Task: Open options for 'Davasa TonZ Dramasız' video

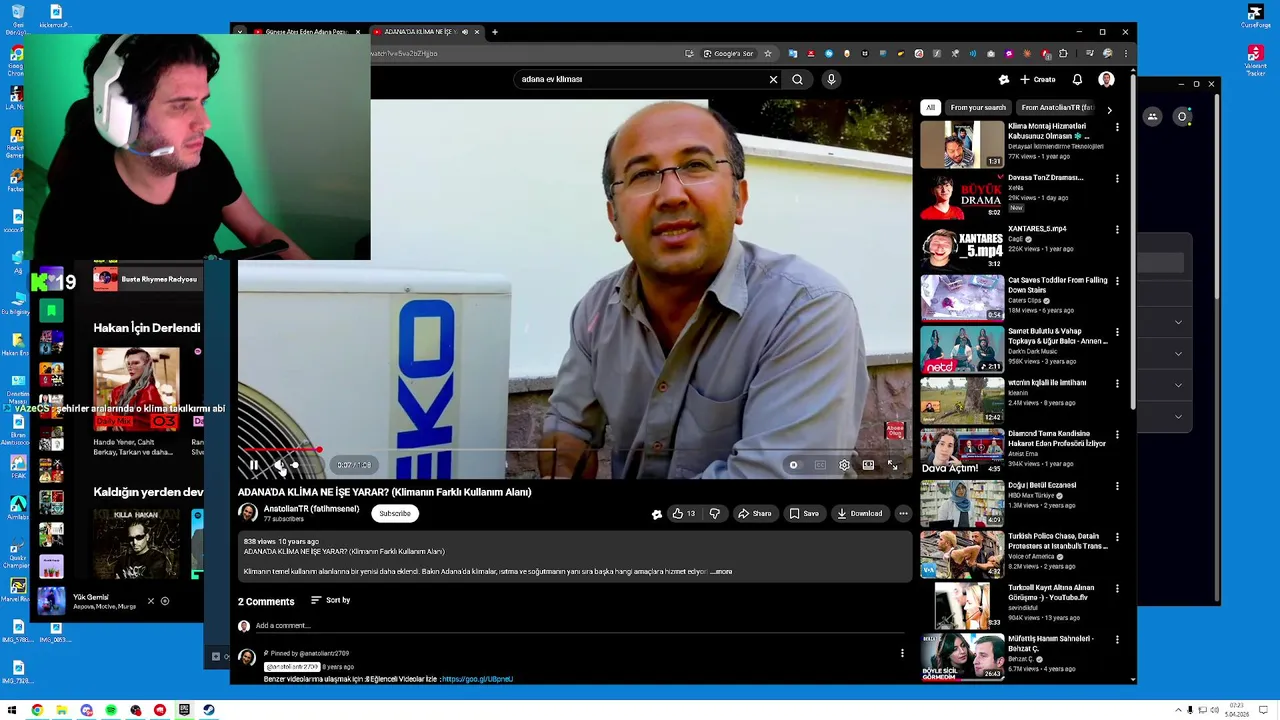Action: (x=1117, y=179)
